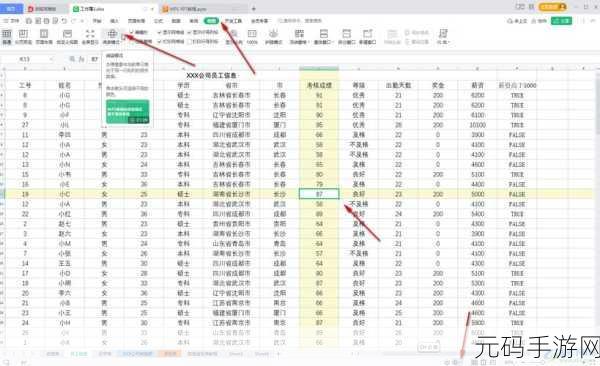Open a new document tab with plus
The image size is (600, 366).
coord(254,8)
